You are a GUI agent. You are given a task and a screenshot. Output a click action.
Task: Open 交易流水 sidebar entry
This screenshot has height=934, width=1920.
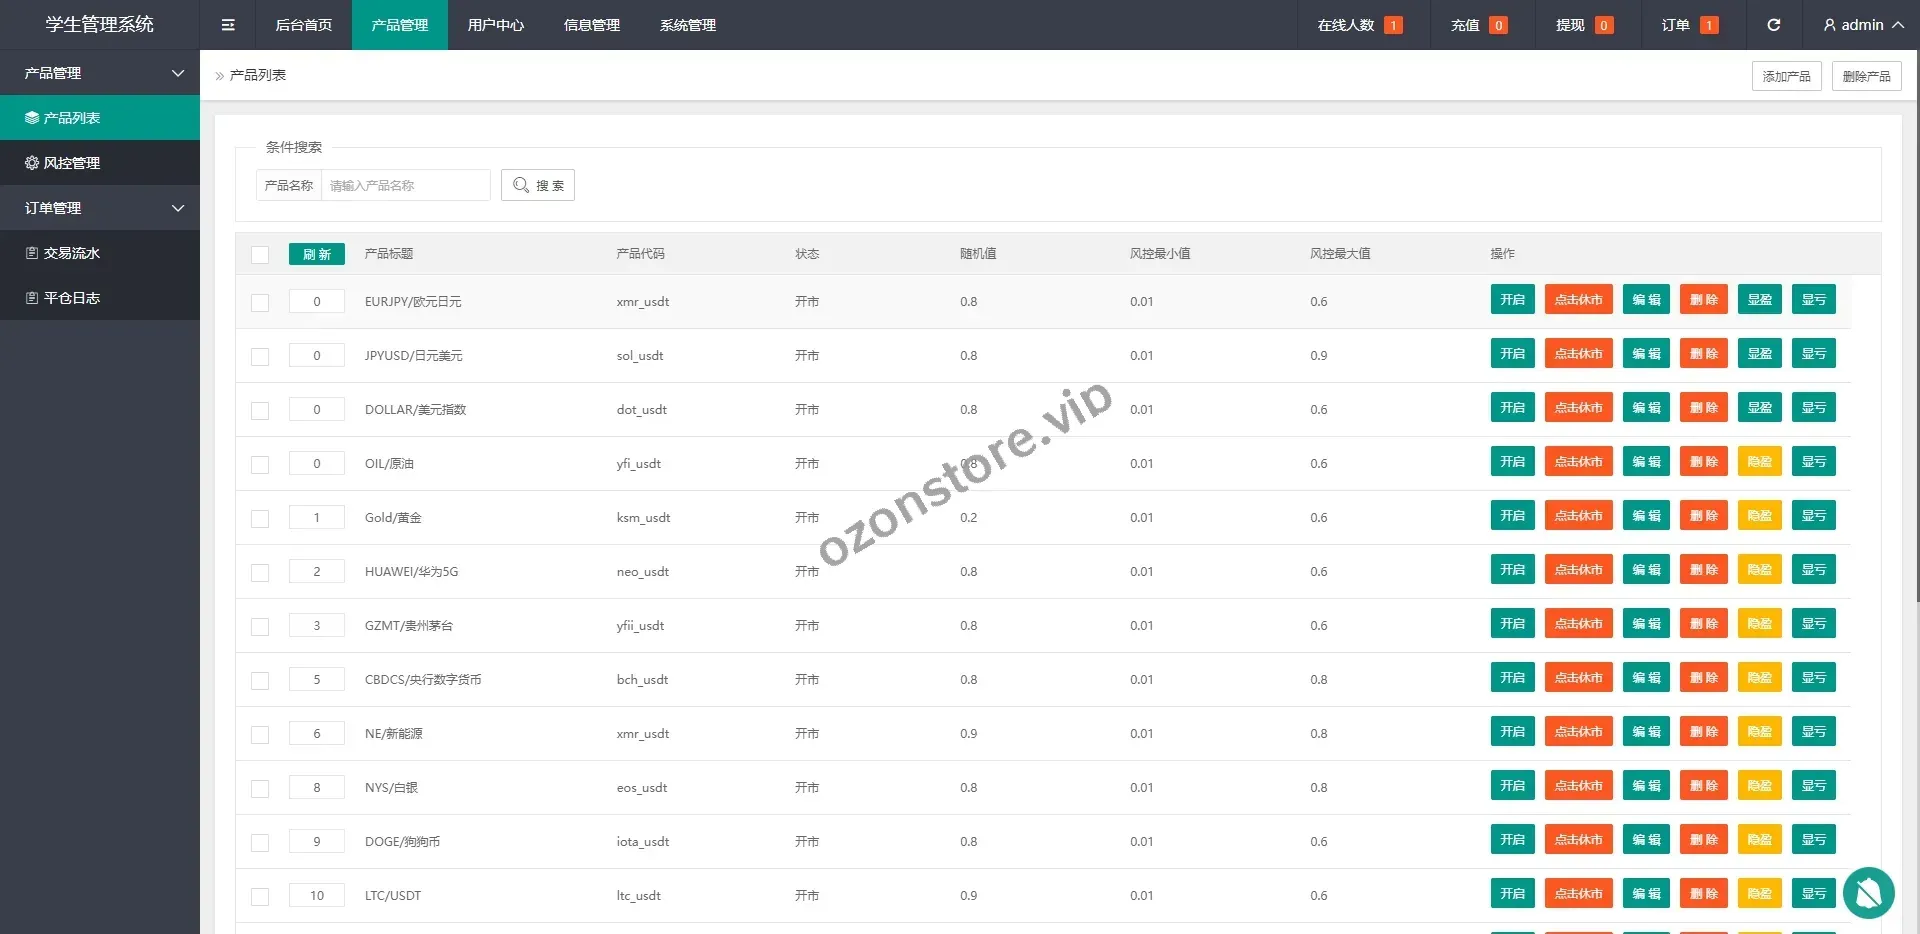100,253
